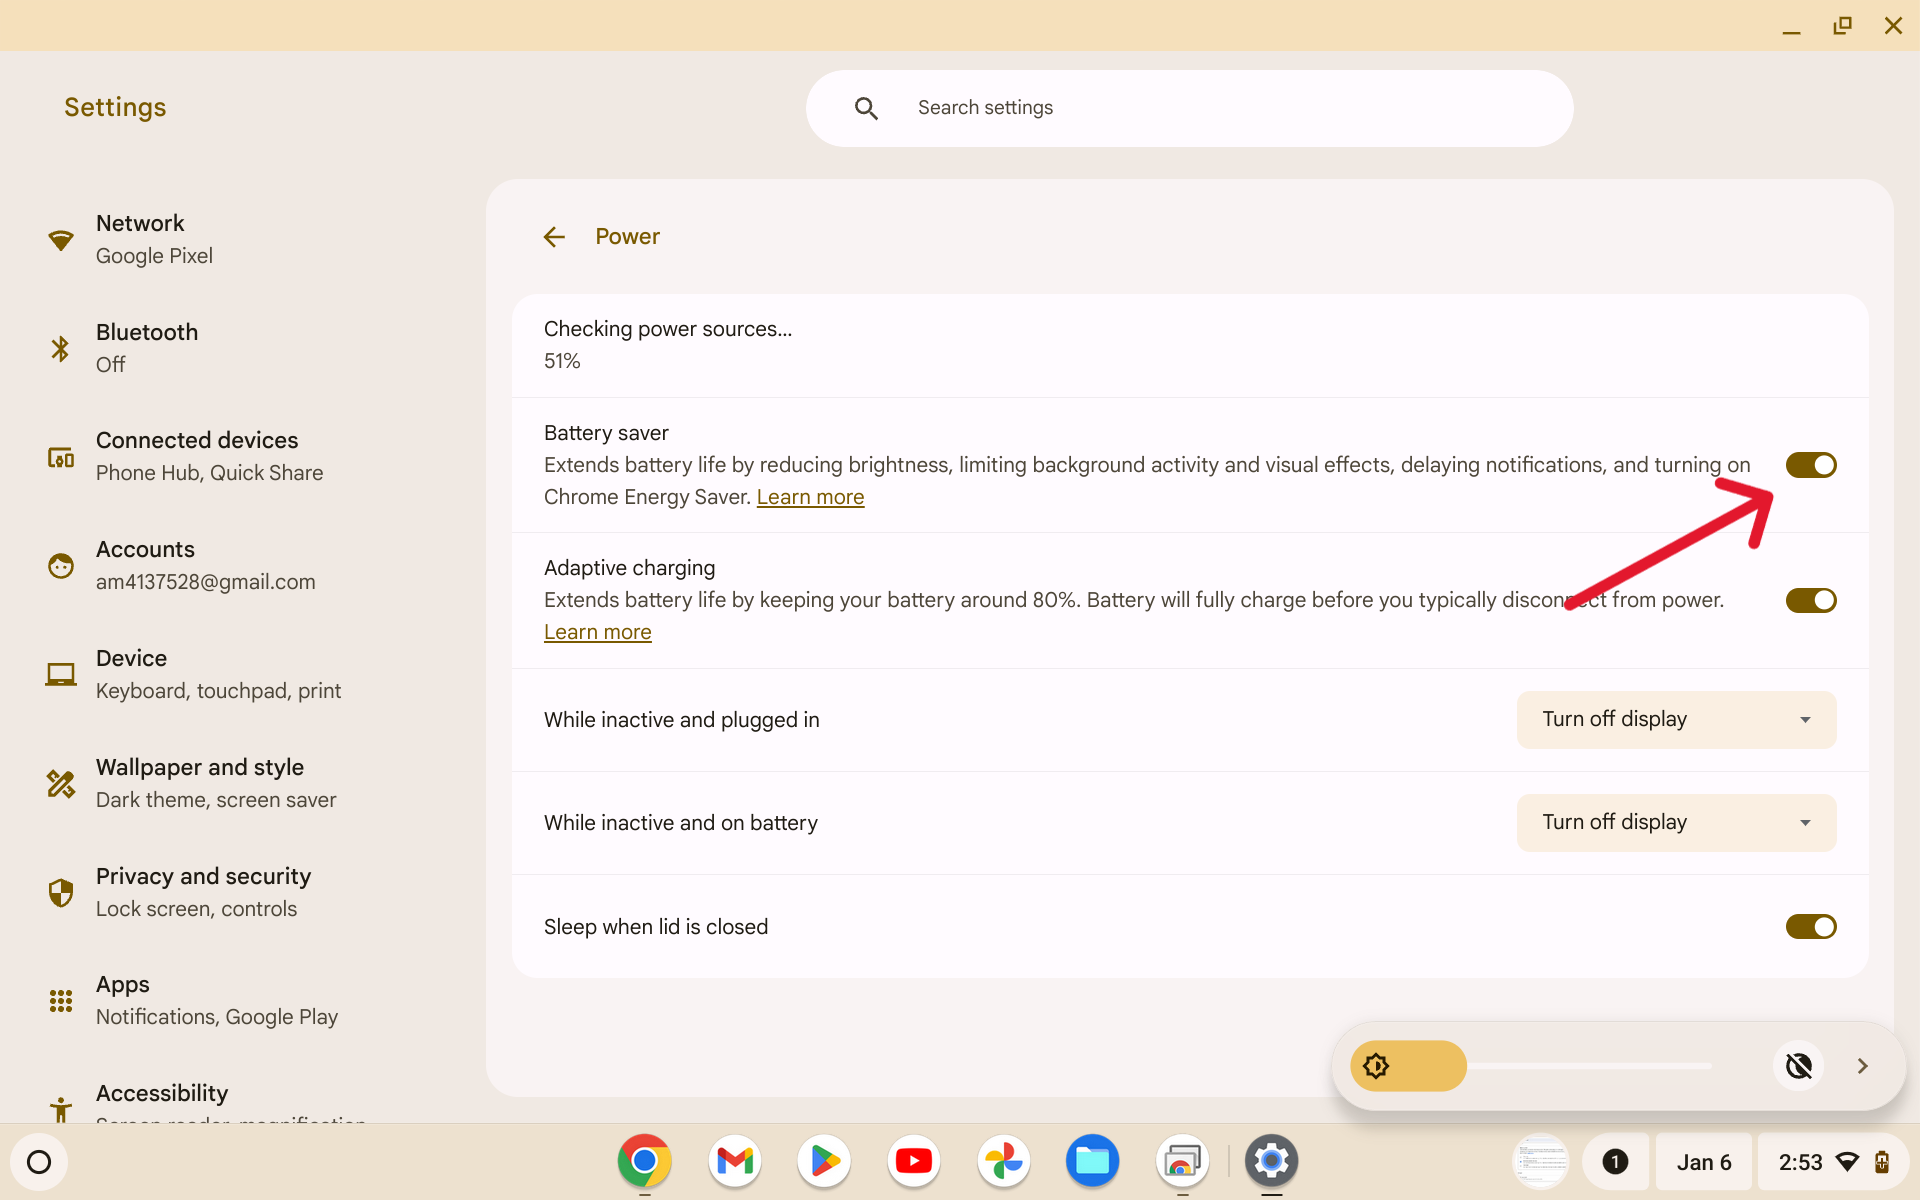Screen dimensions: 1920x1200
Task: Click back arrow to exit Power settings
Action: click(554, 236)
